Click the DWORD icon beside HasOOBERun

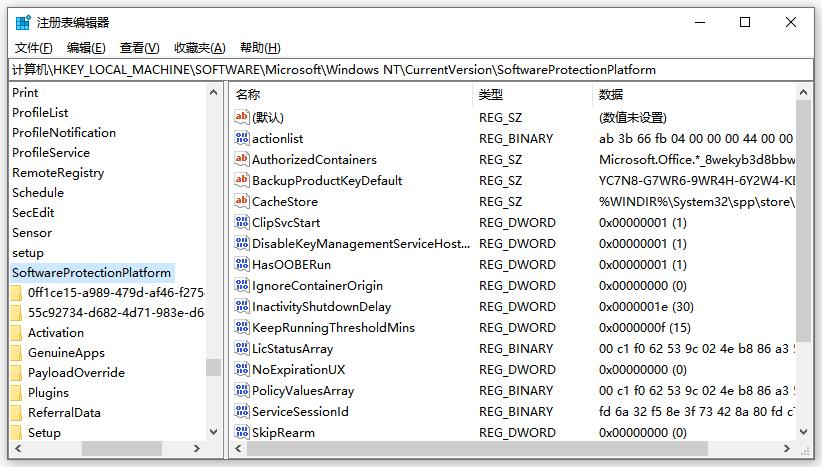(x=241, y=264)
